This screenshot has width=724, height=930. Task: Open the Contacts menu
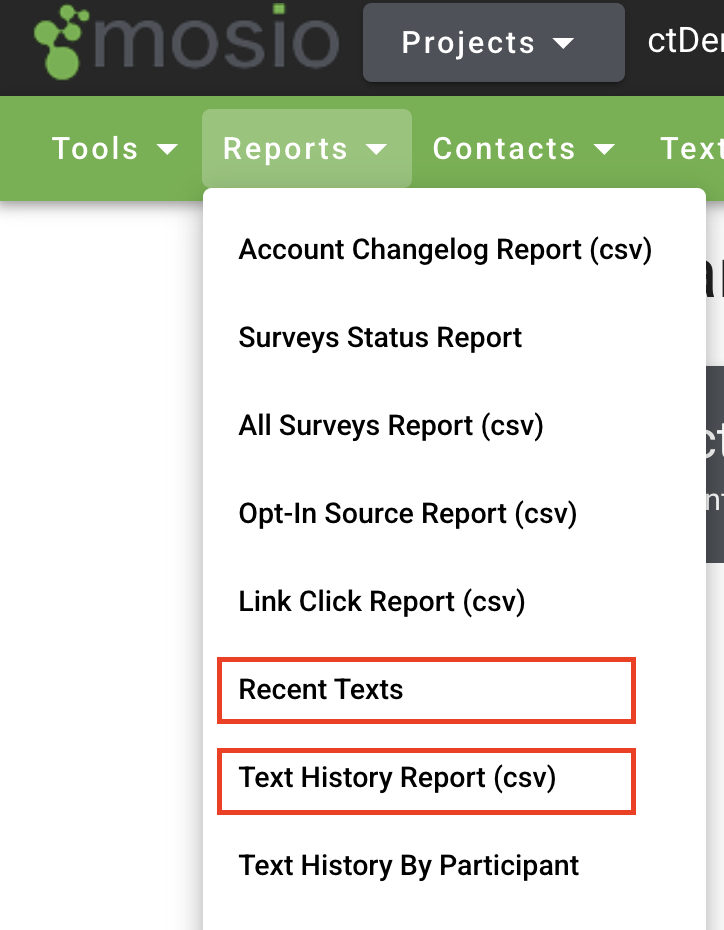[x=504, y=148]
